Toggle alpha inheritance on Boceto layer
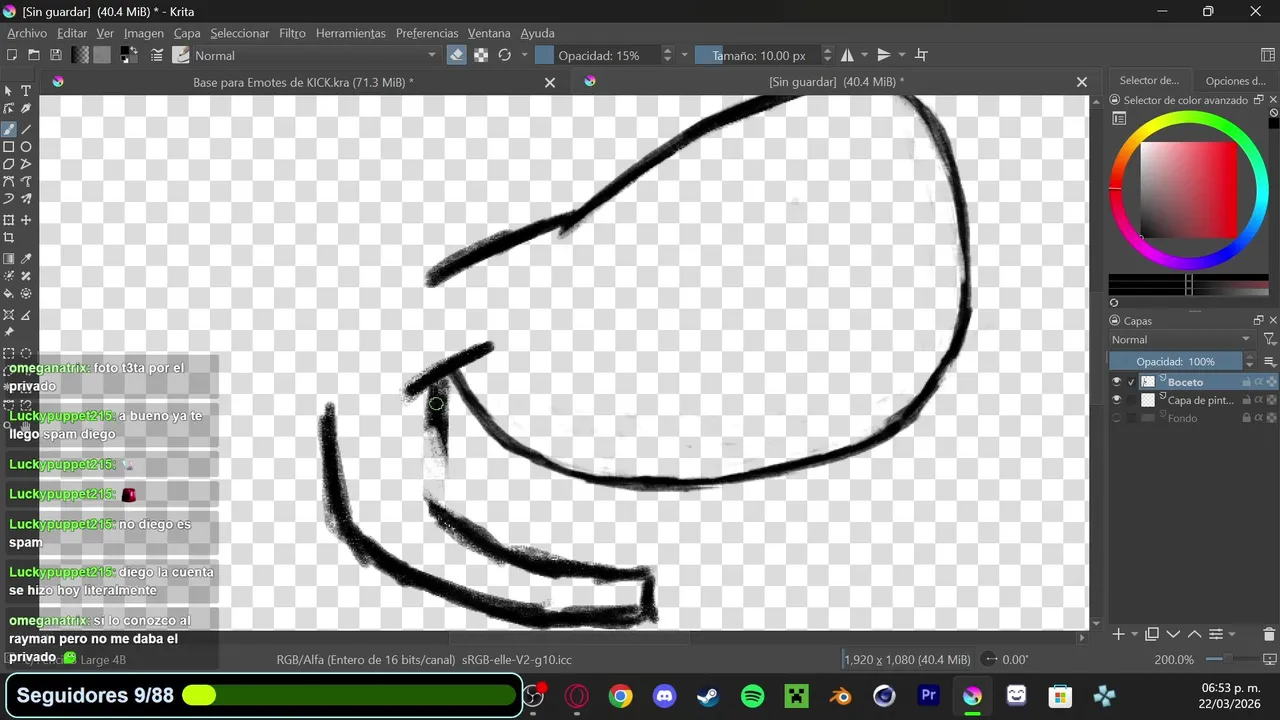This screenshot has width=1280, height=720. pyautogui.click(x=1259, y=382)
